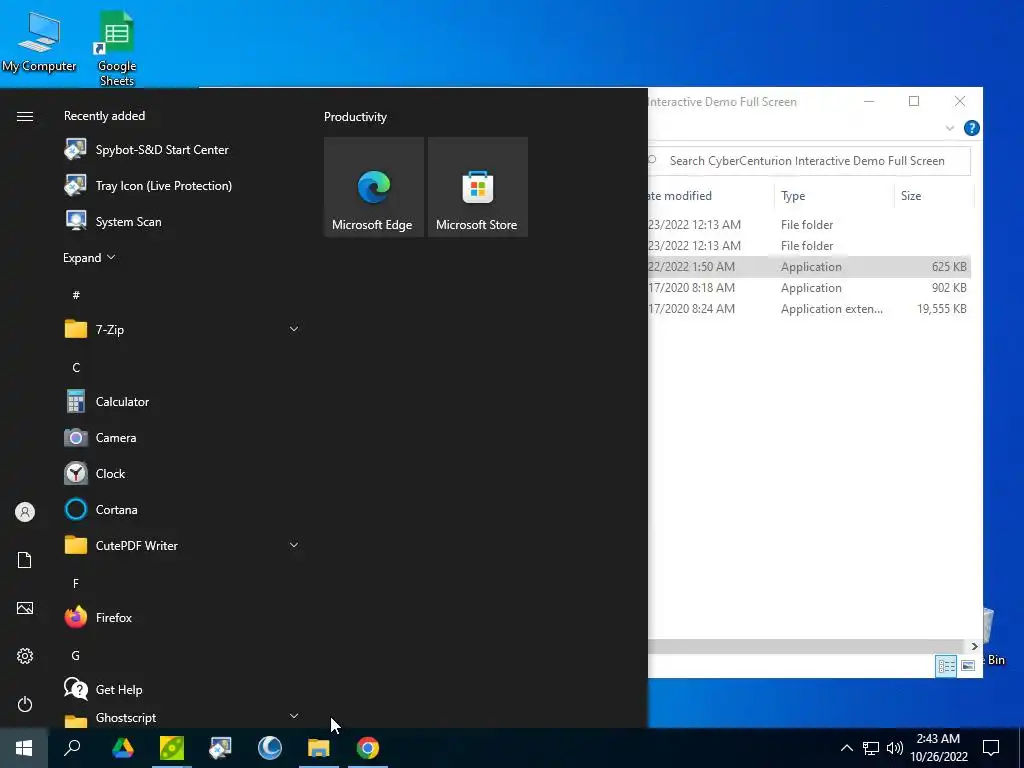Expand the 7-Zip folder chevron

point(294,329)
